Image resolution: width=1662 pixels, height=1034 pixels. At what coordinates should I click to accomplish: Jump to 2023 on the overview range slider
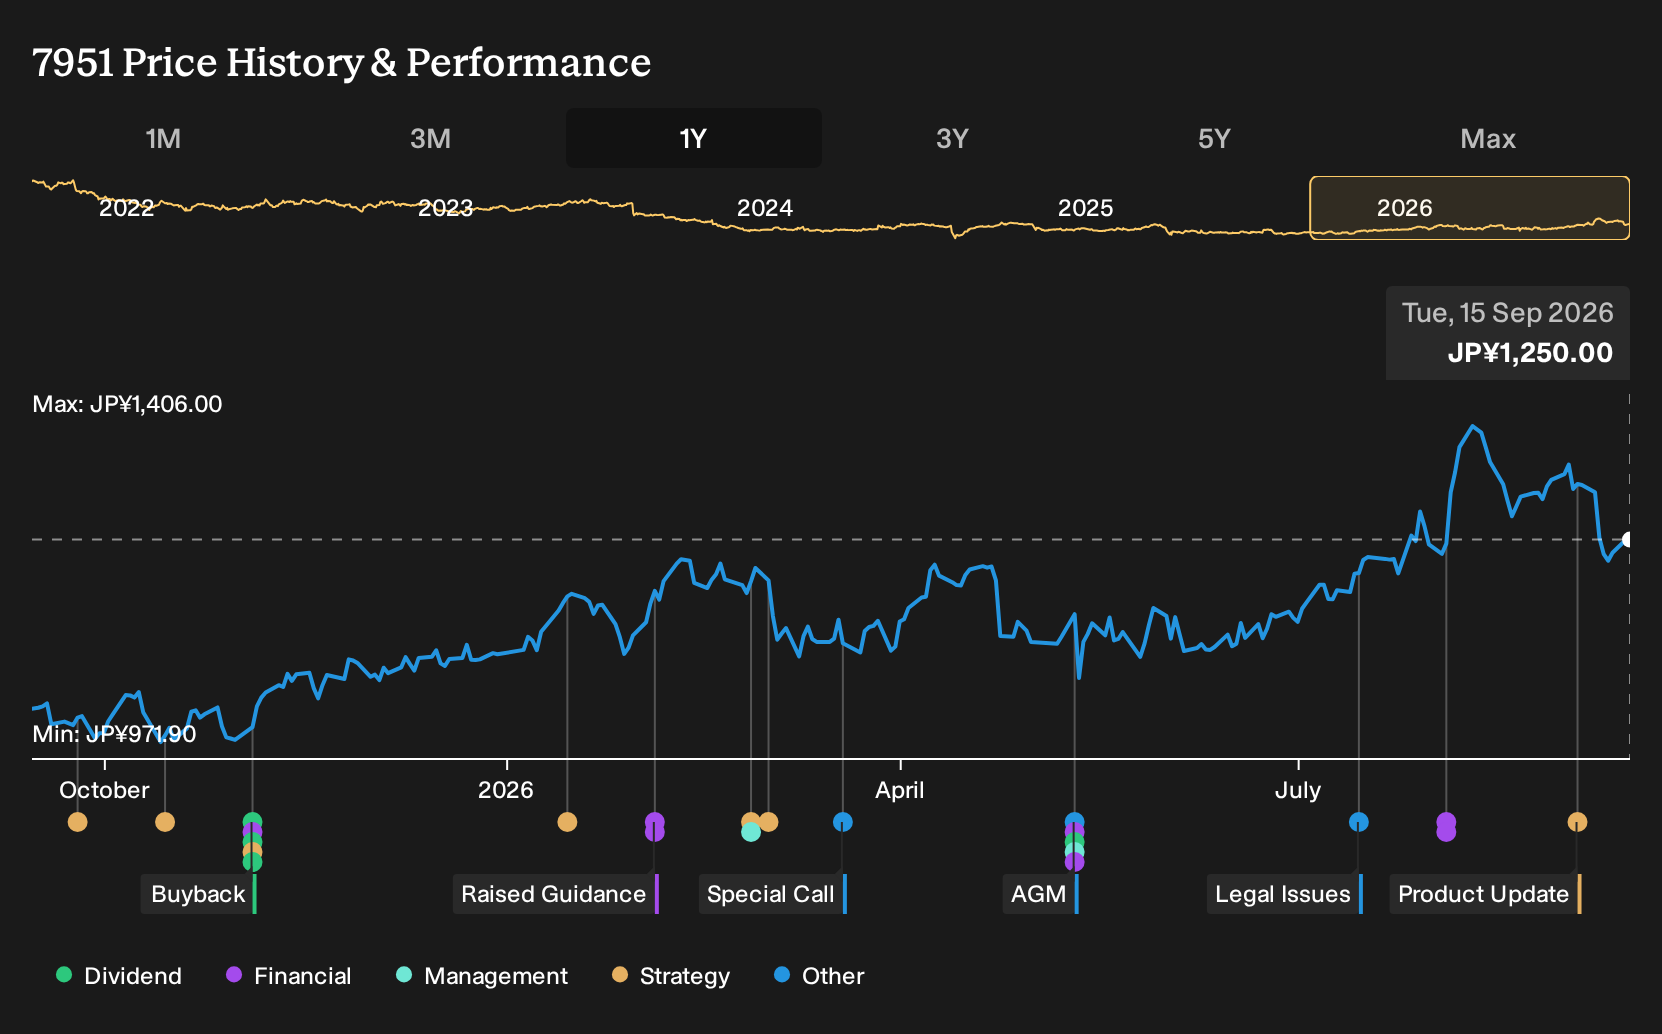pyautogui.click(x=445, y=208)
